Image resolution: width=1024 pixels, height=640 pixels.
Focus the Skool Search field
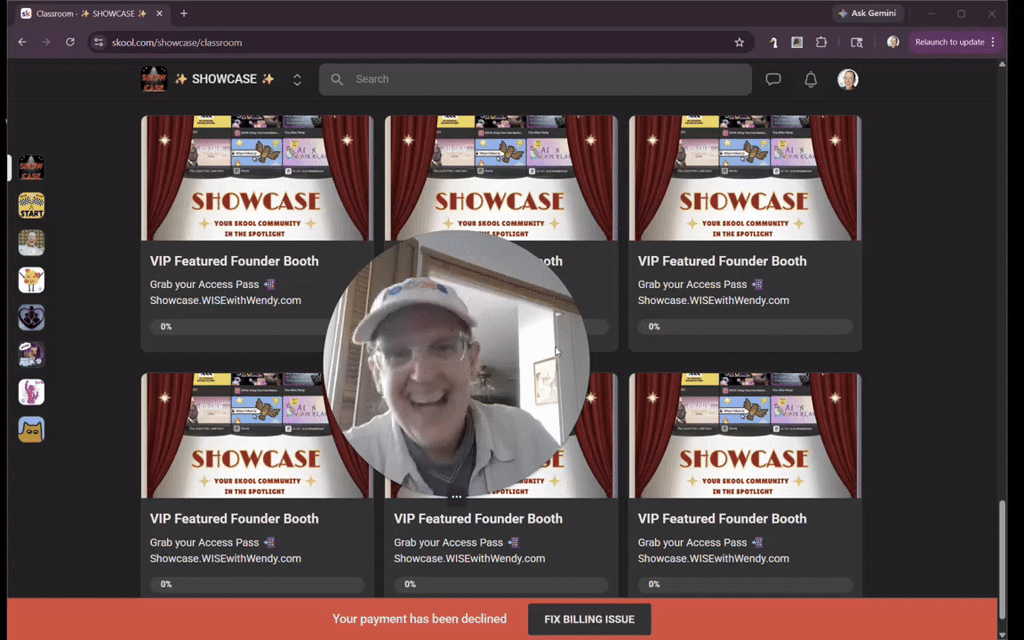point(535,79)
